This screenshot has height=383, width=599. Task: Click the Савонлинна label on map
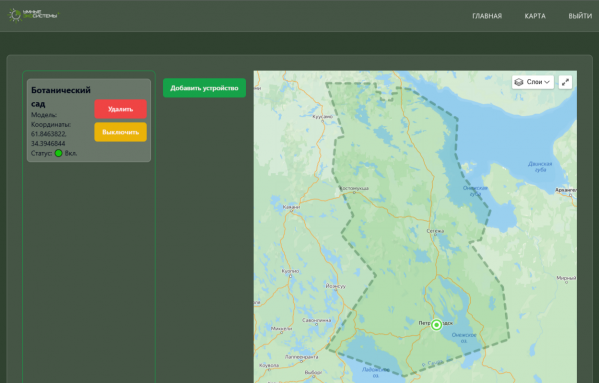pos(317,320)
